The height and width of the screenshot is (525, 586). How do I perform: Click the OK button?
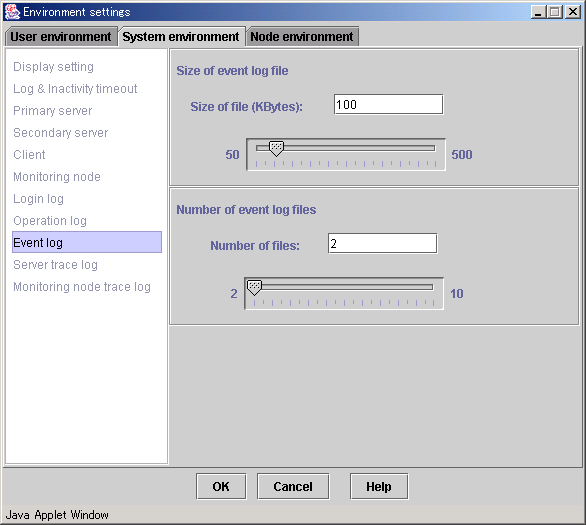221,487
